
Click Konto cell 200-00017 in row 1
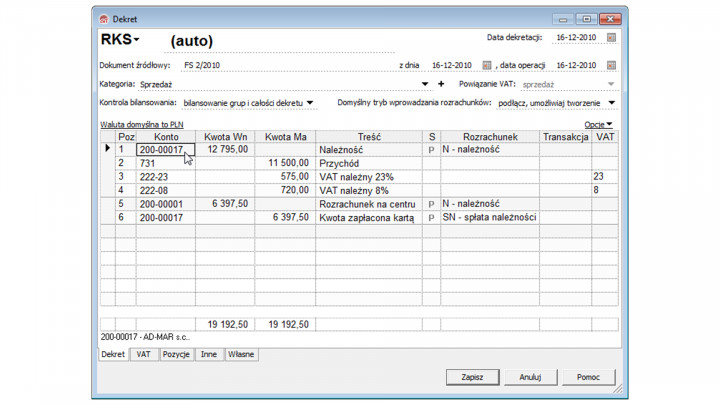(164, 149)
